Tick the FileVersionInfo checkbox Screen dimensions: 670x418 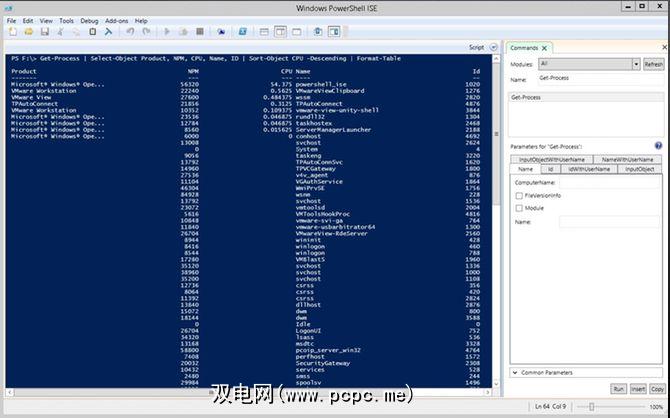(x=519, y=196)
